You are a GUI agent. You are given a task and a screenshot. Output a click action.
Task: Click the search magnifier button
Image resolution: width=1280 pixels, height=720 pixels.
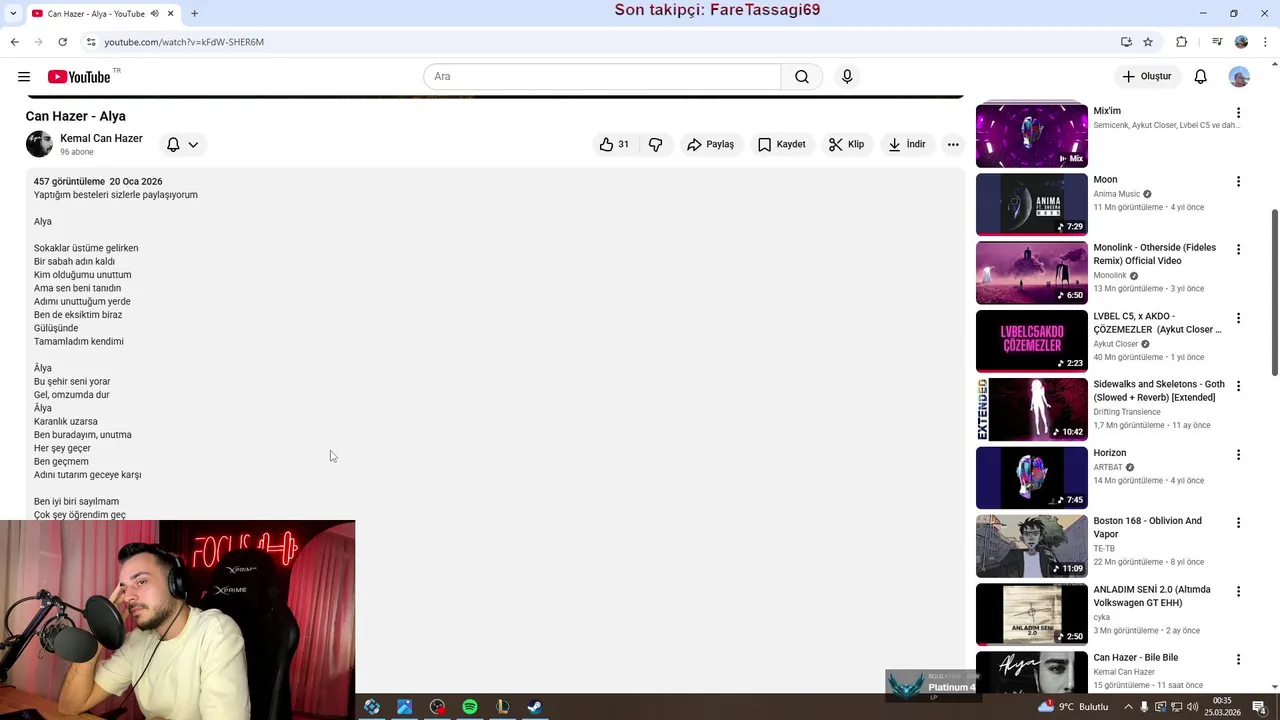(x=802, y=77)
